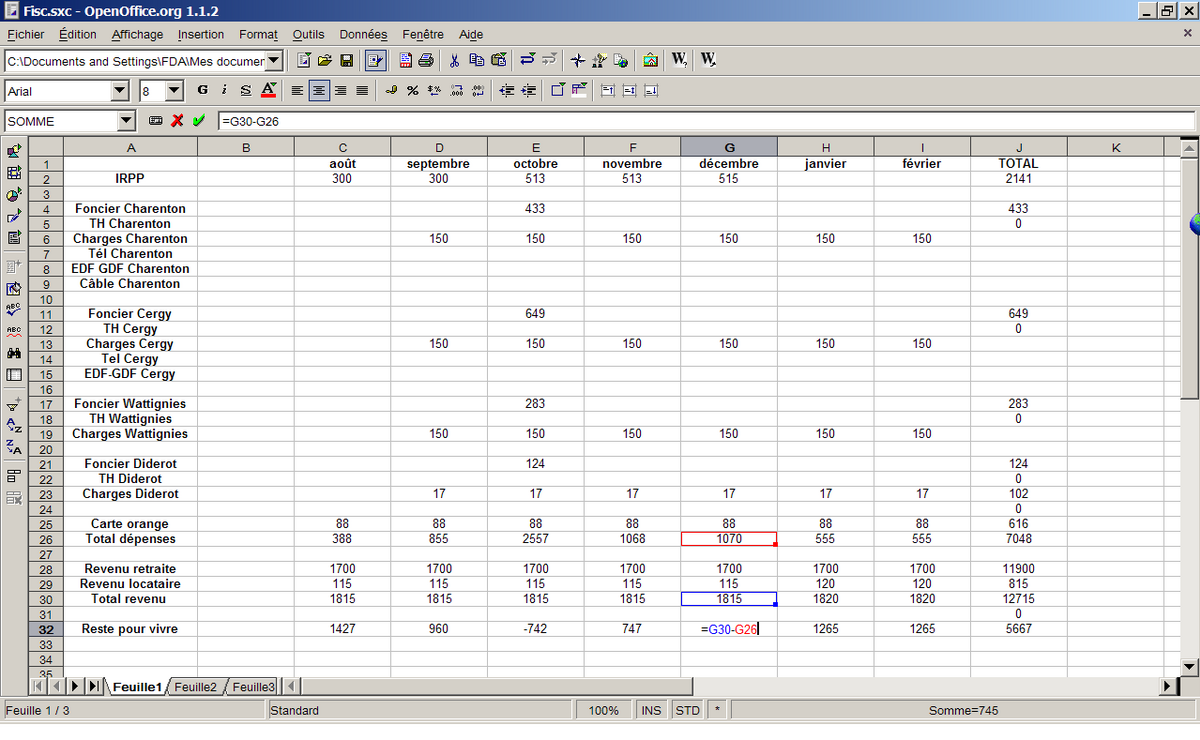
Task: Open the Format menu
Action: (x=258, y=34)
